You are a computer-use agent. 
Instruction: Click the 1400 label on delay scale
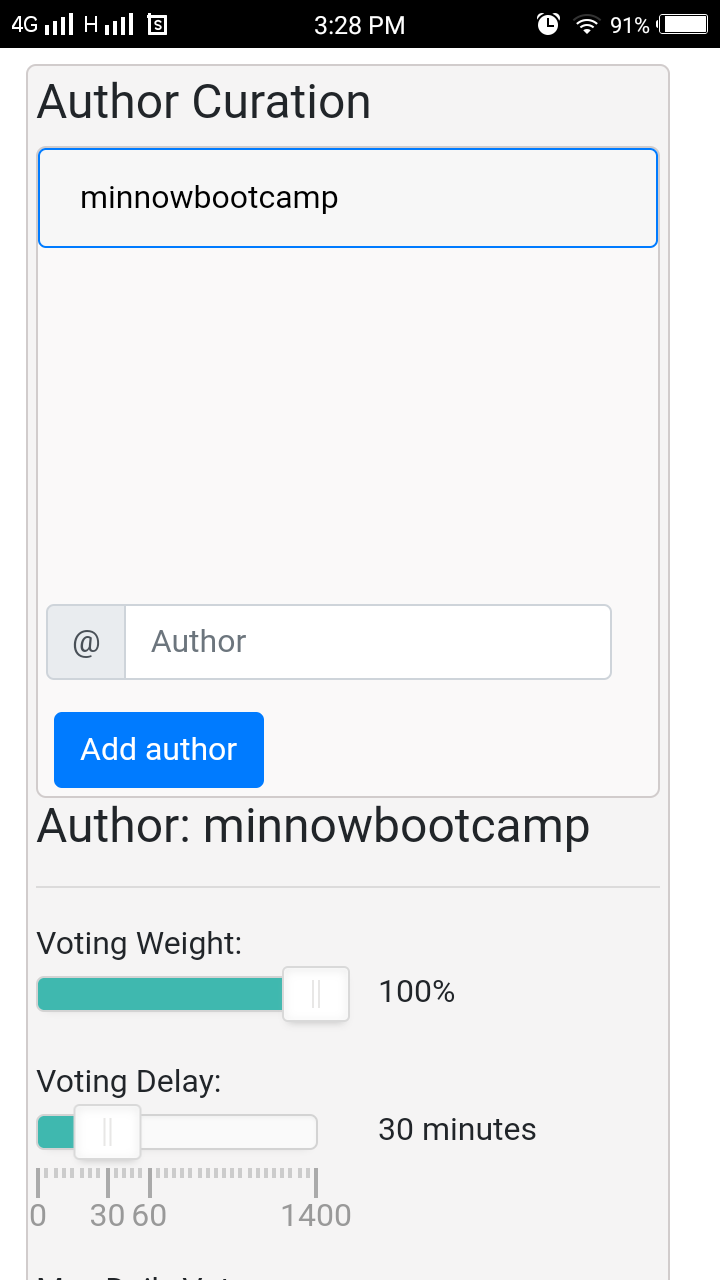click(x=316, y=1216)
